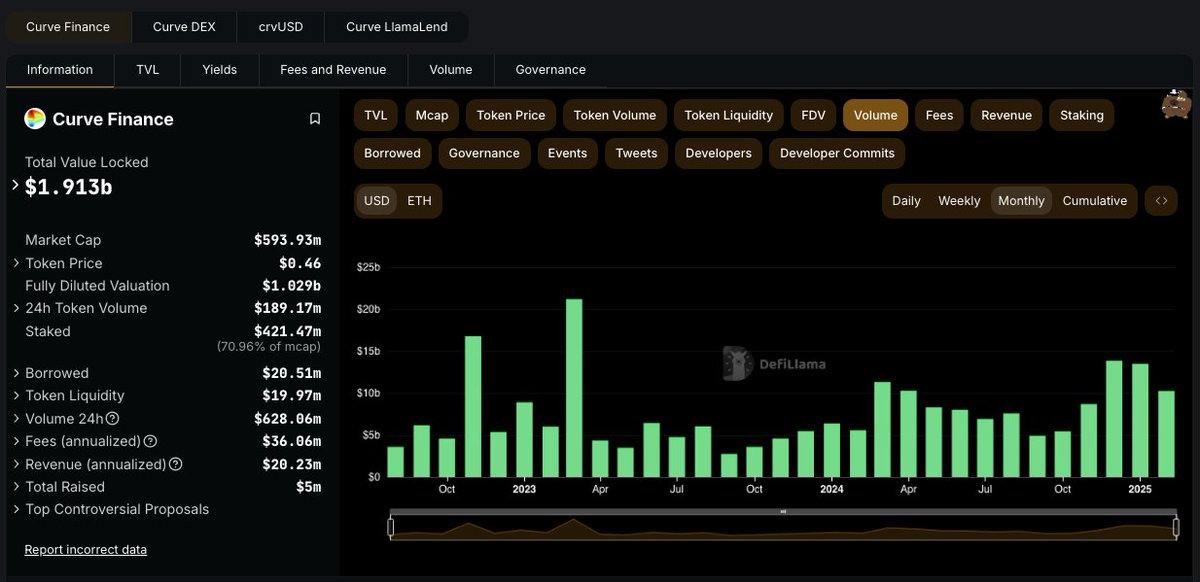Viewport: 1200px width, 582px height.
Task: Expand the Revenue (annualized) row
Action: click(16, 464)
